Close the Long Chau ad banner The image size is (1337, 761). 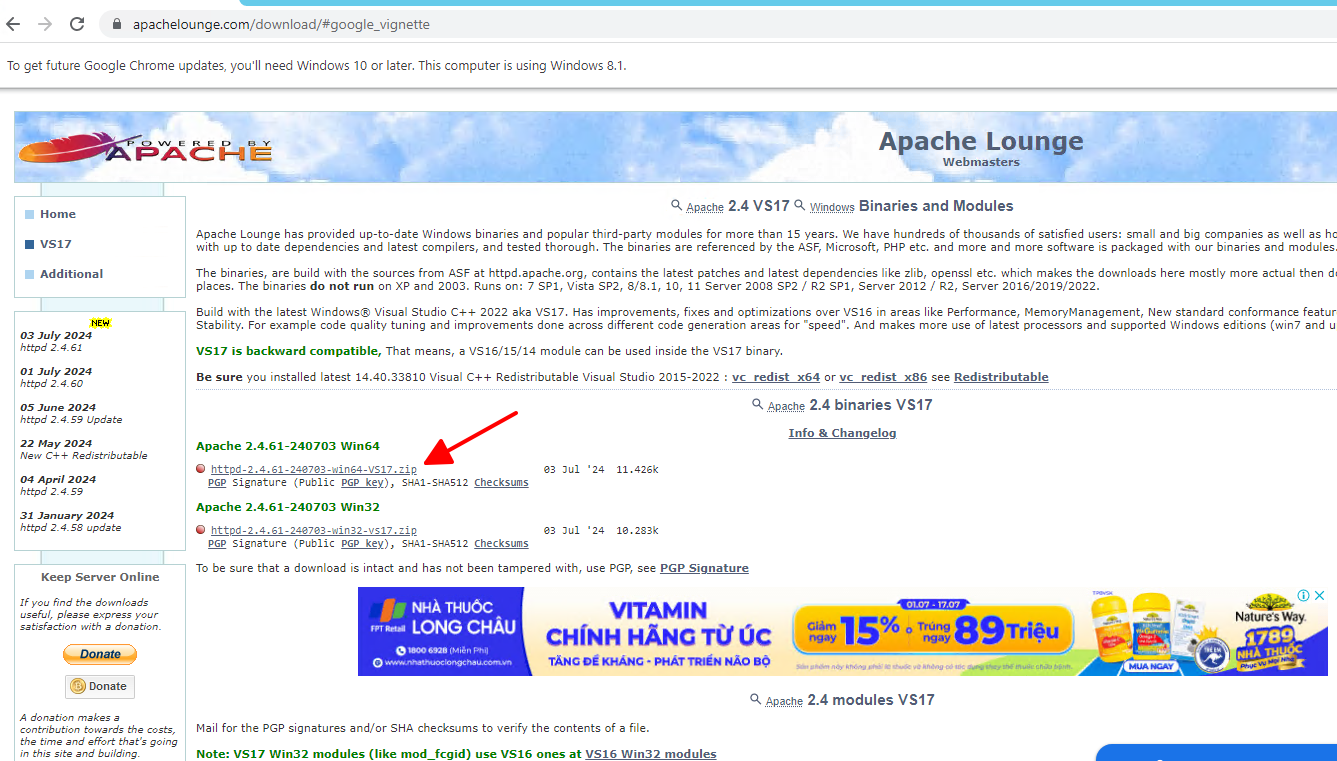point(1319,596)
